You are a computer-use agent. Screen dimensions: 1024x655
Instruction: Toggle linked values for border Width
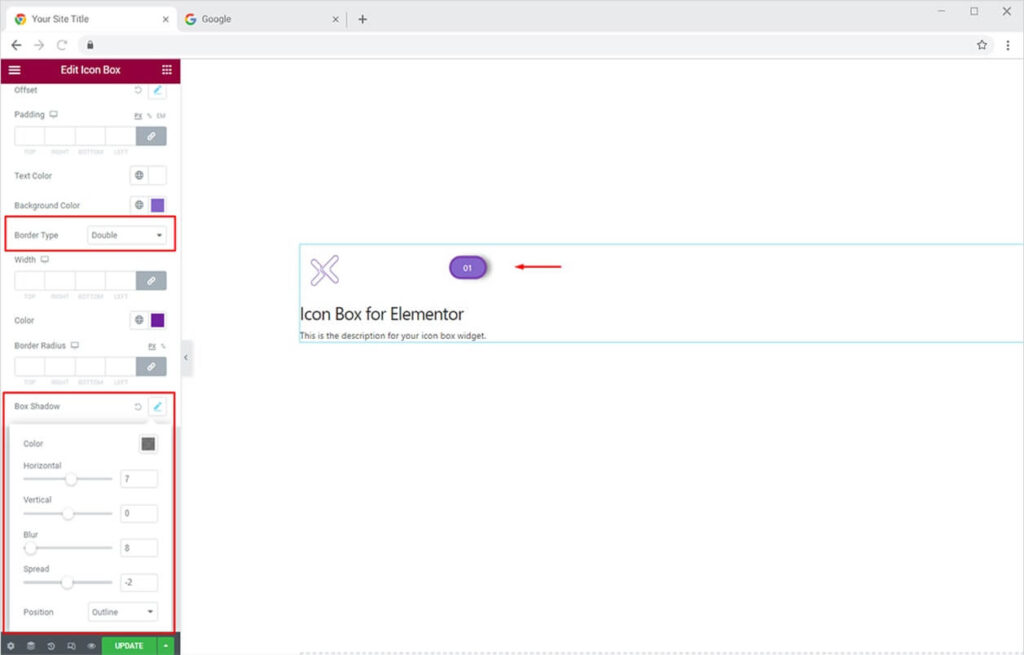coord(151,281)
